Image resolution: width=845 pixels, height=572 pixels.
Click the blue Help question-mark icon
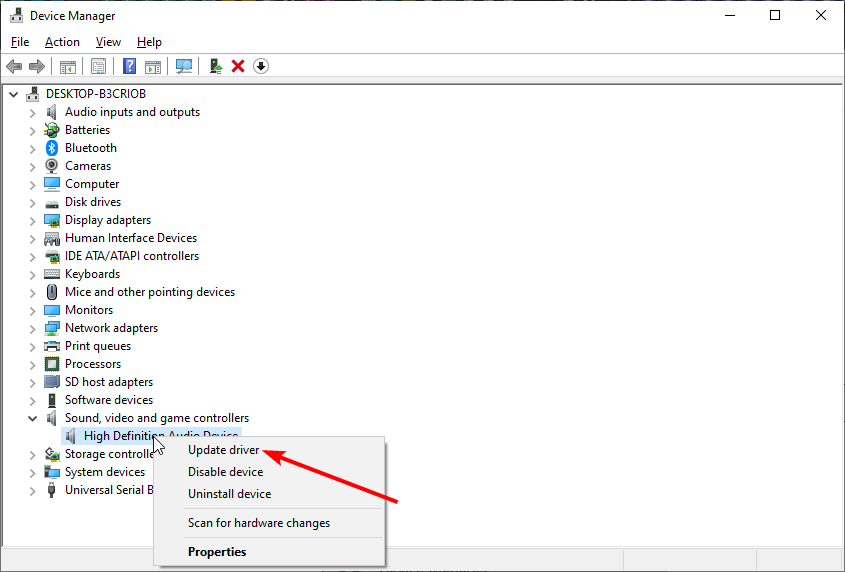[x=129, y=66]
